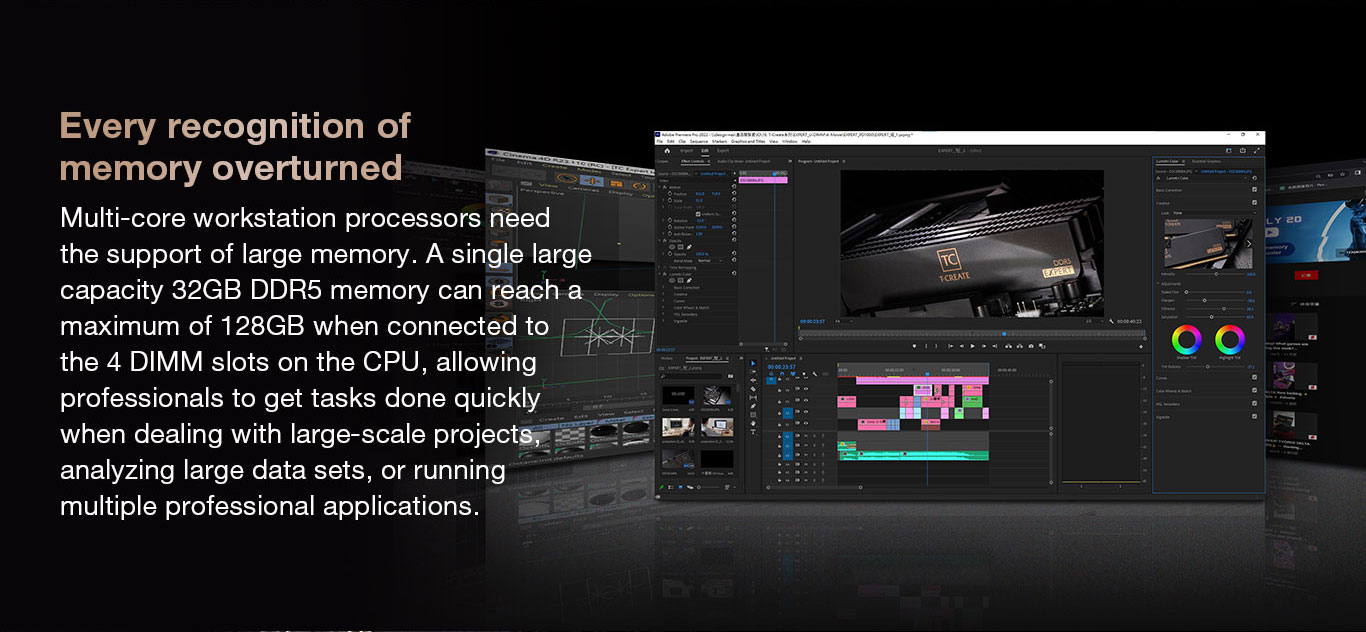
Task: Disable the Vignette section checkbox
Action: click(x=1255, y=416)
